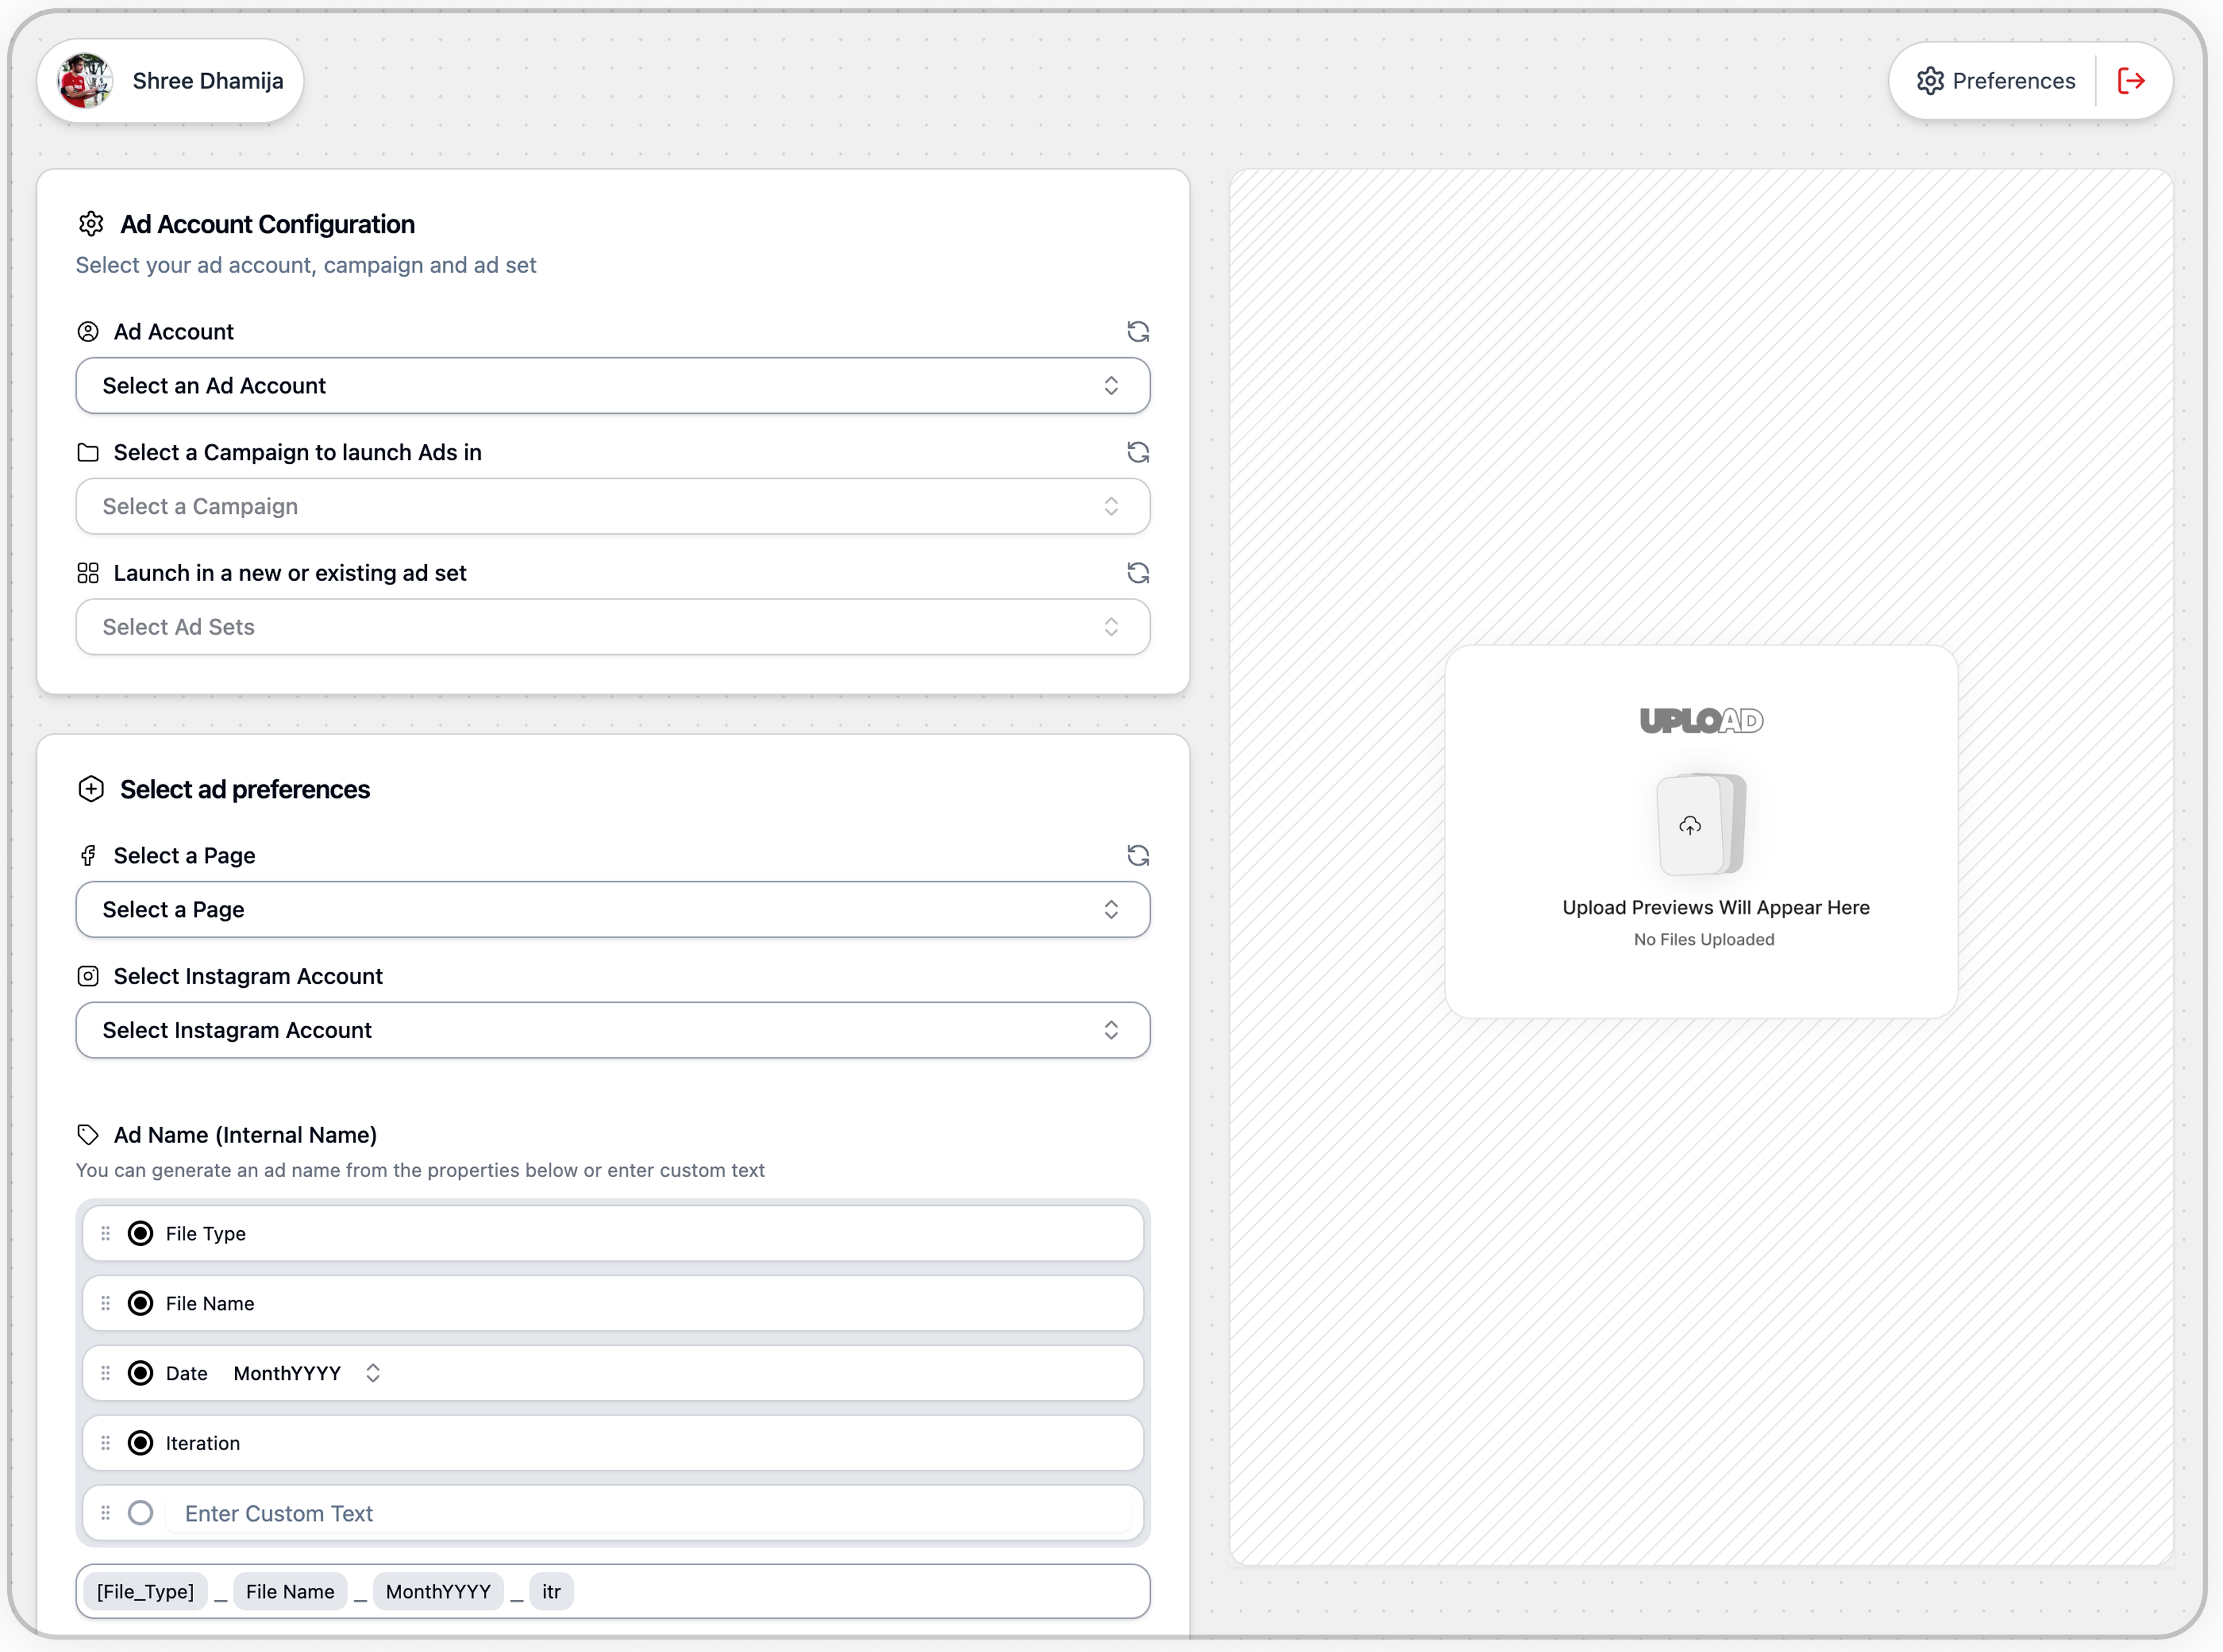Click 'Launch in a new or existing ad set'
Image resolution: width=2223 pixels, height=1652 pixels.
pyautogui.click(x=290, y=573)
